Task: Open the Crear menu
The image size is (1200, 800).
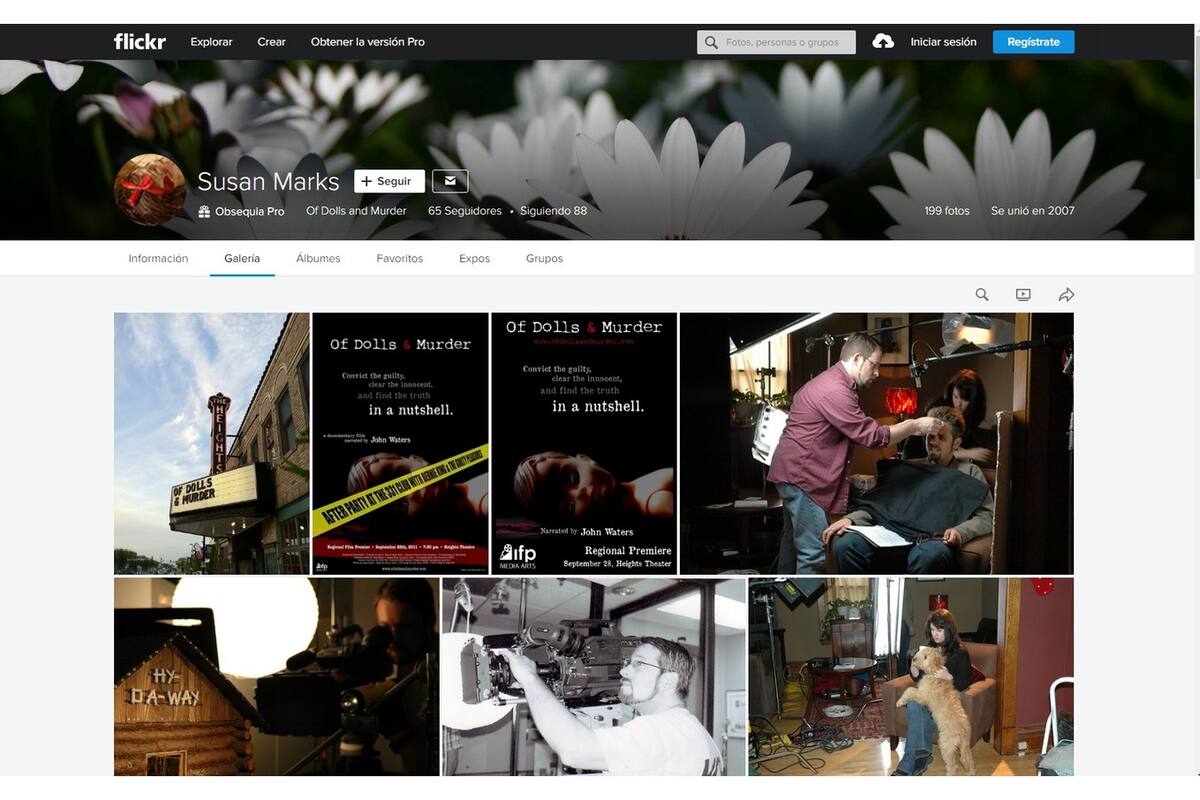Action: click(x=271, y=42)
